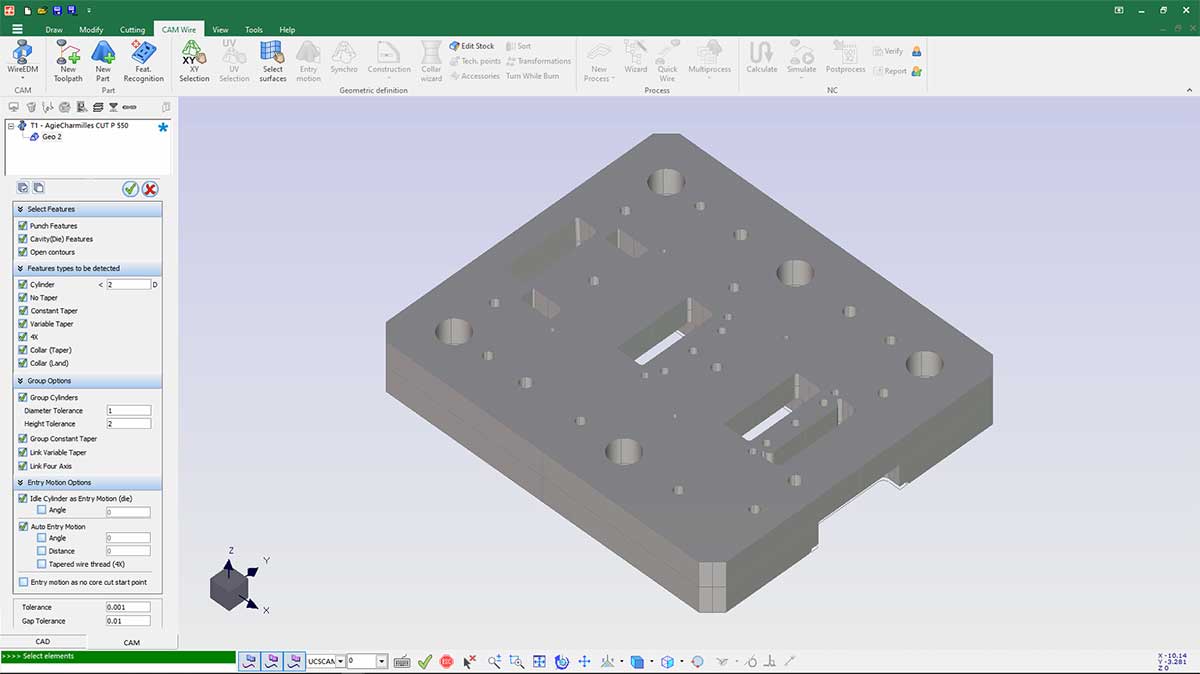Click the green checkmark to confirm
The height and width of the screenshot is (674, 1200).
click(130, 189)
